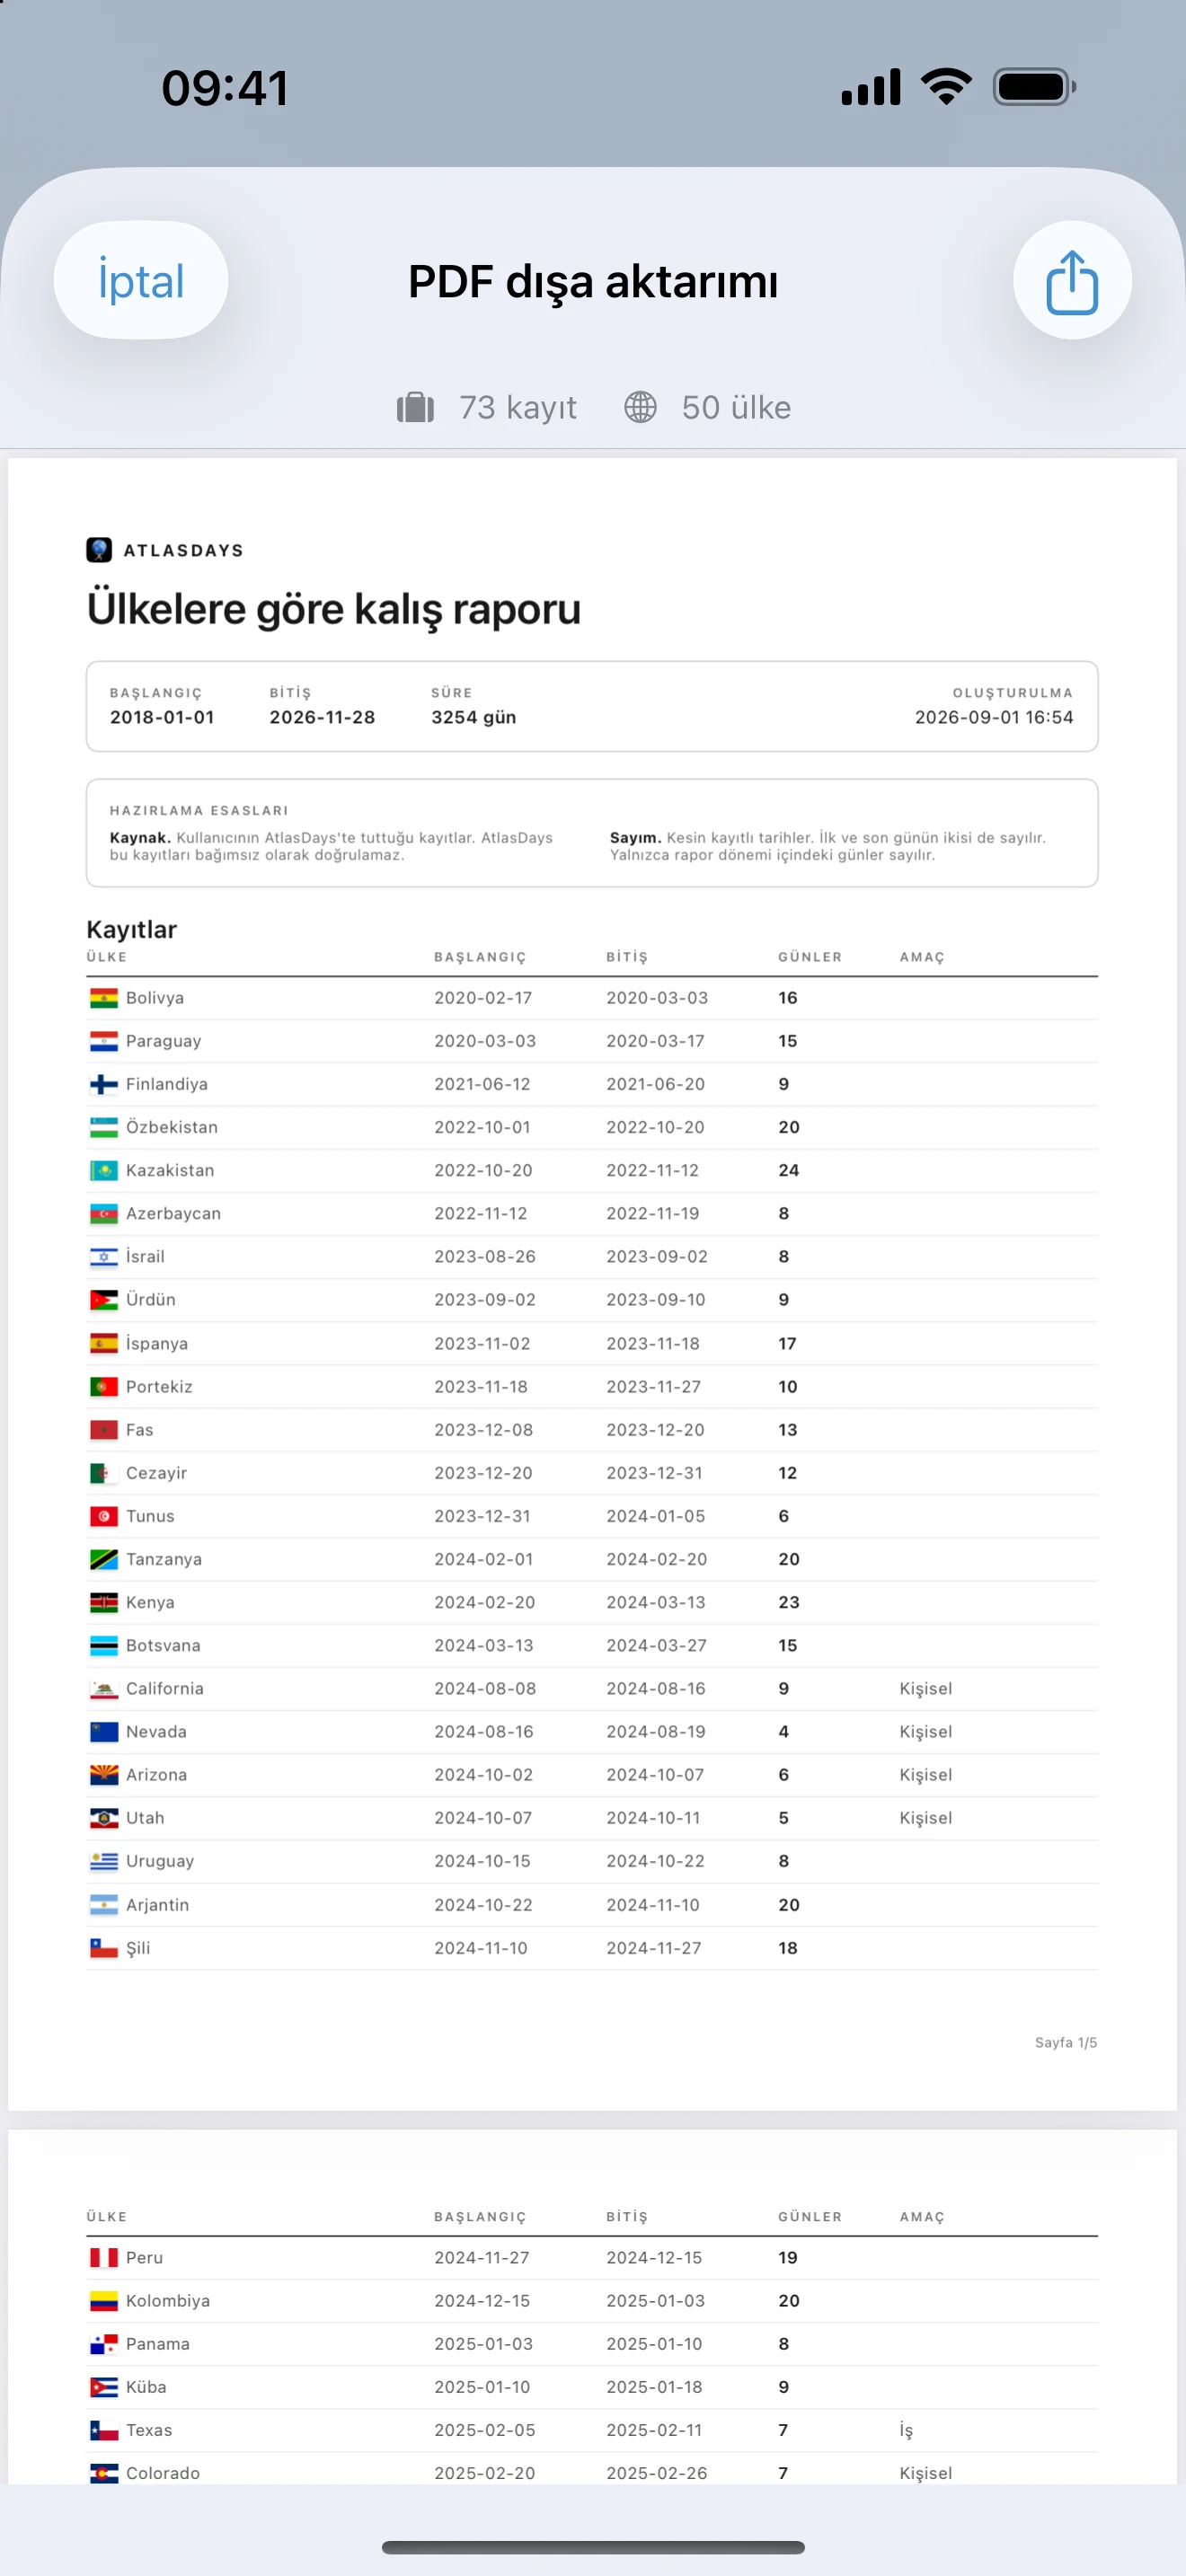Click the İsrail flag icon
This screenshot has height=2576, width=1186.
click(104, 1257)
